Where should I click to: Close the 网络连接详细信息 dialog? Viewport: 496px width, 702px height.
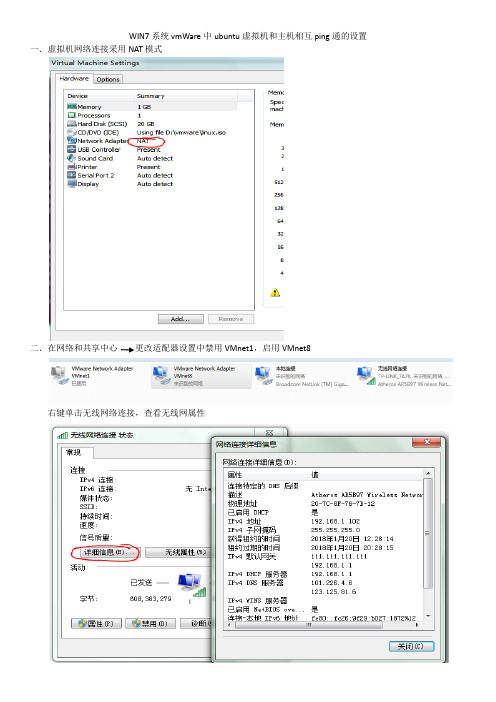tap(427, 442)
